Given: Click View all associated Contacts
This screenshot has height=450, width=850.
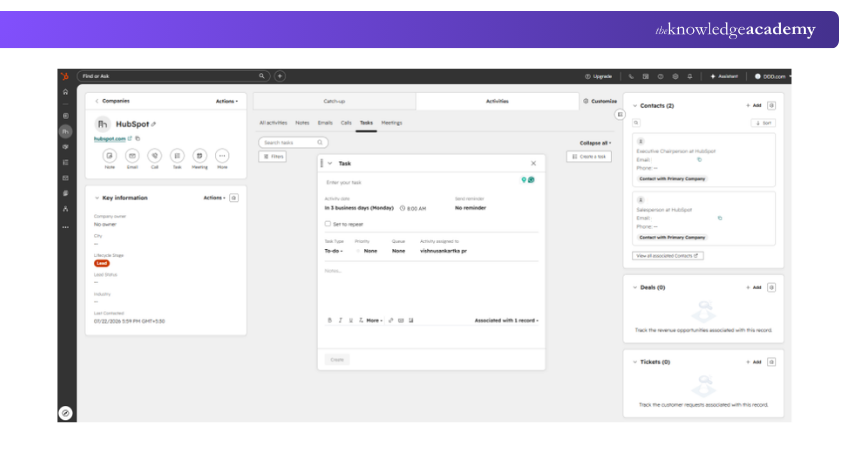Looking at the screenshot, I should (x=668, y=256).
